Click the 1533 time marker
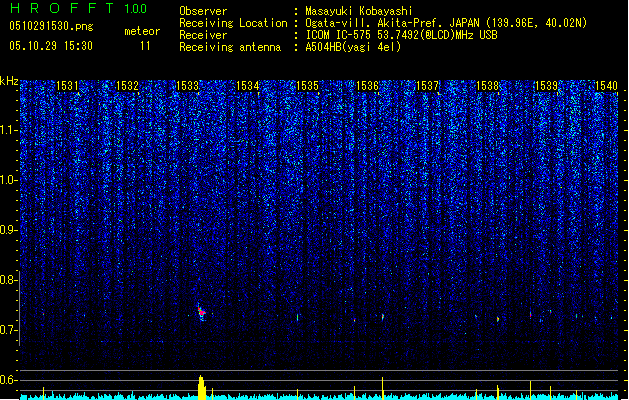 pyautogui.click(x=187, y=86)
